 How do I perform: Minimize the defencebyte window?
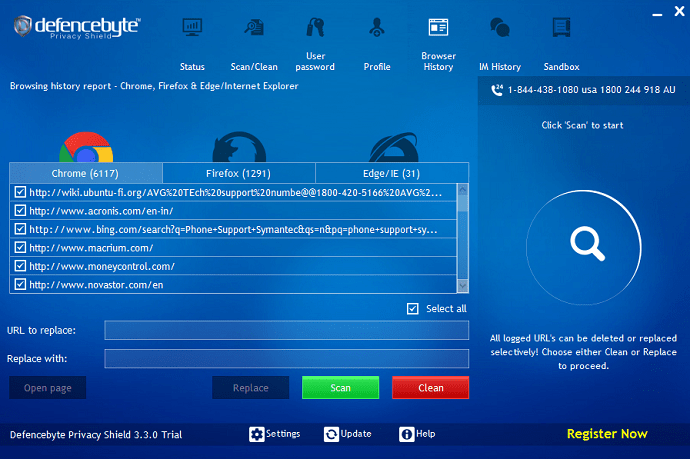coord(657,13)
